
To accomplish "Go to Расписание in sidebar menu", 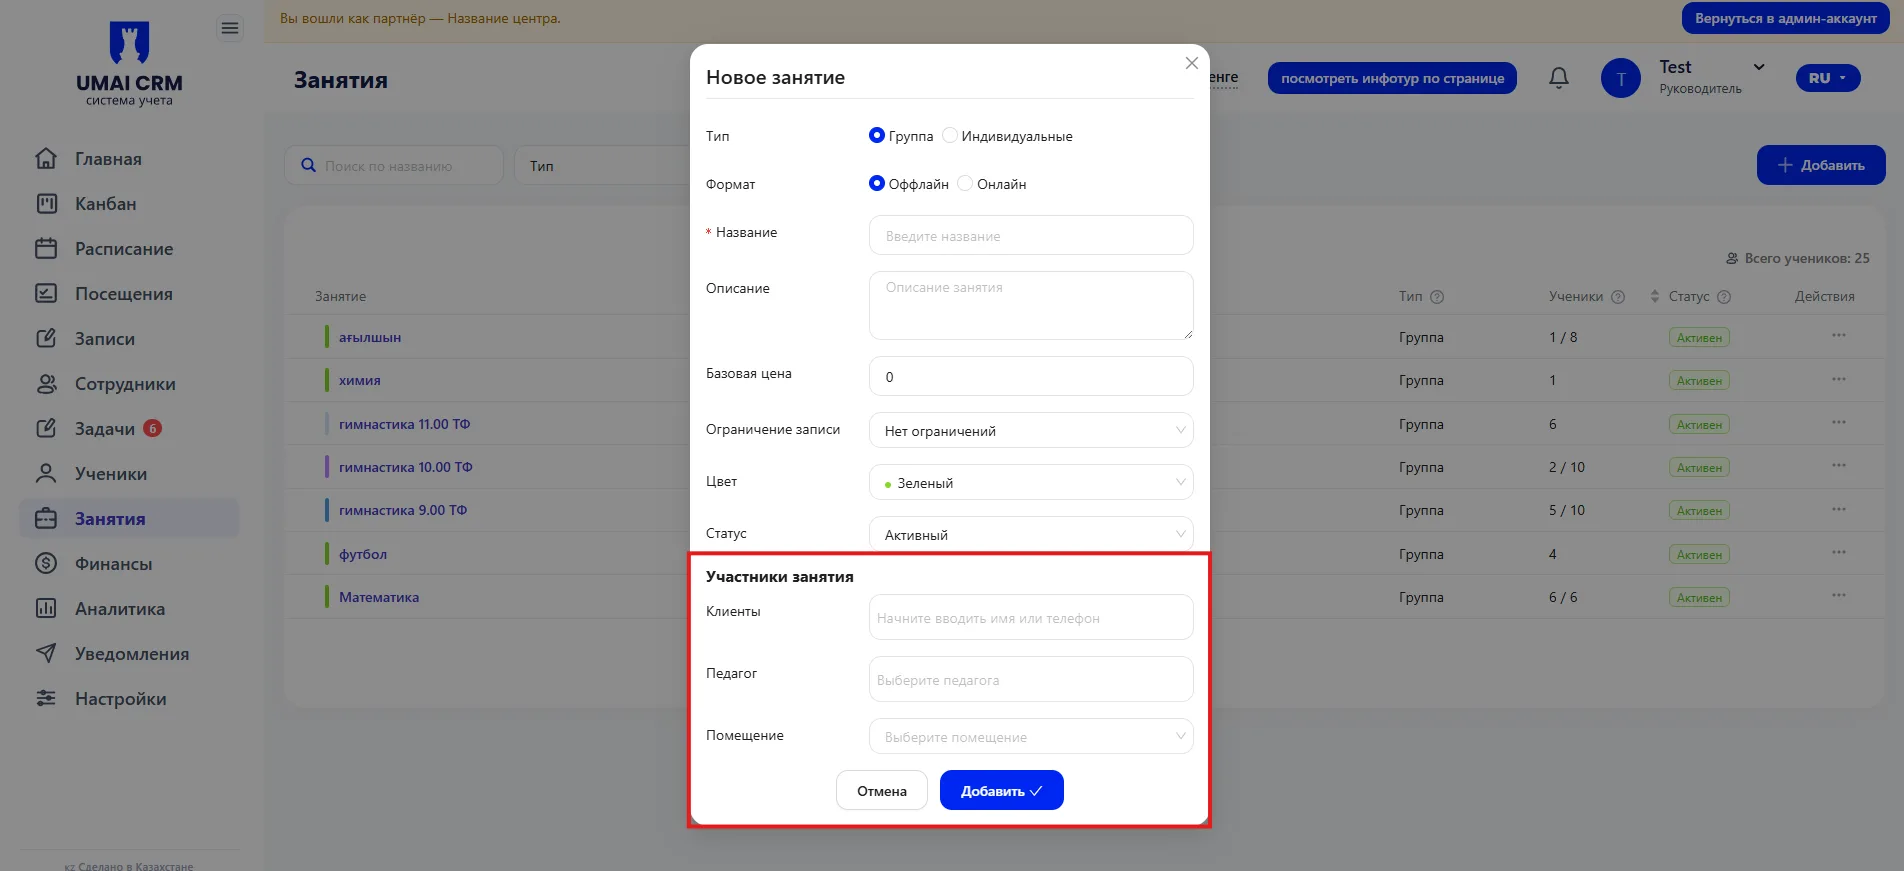I will (124, 249).
